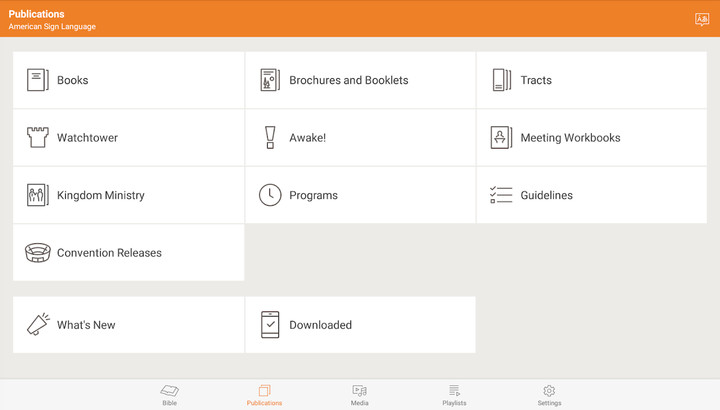Image resolution: width=720 pixels, height=410 pixels.
Task: Click the Tracts icon
Action: [x=501, y=80]
